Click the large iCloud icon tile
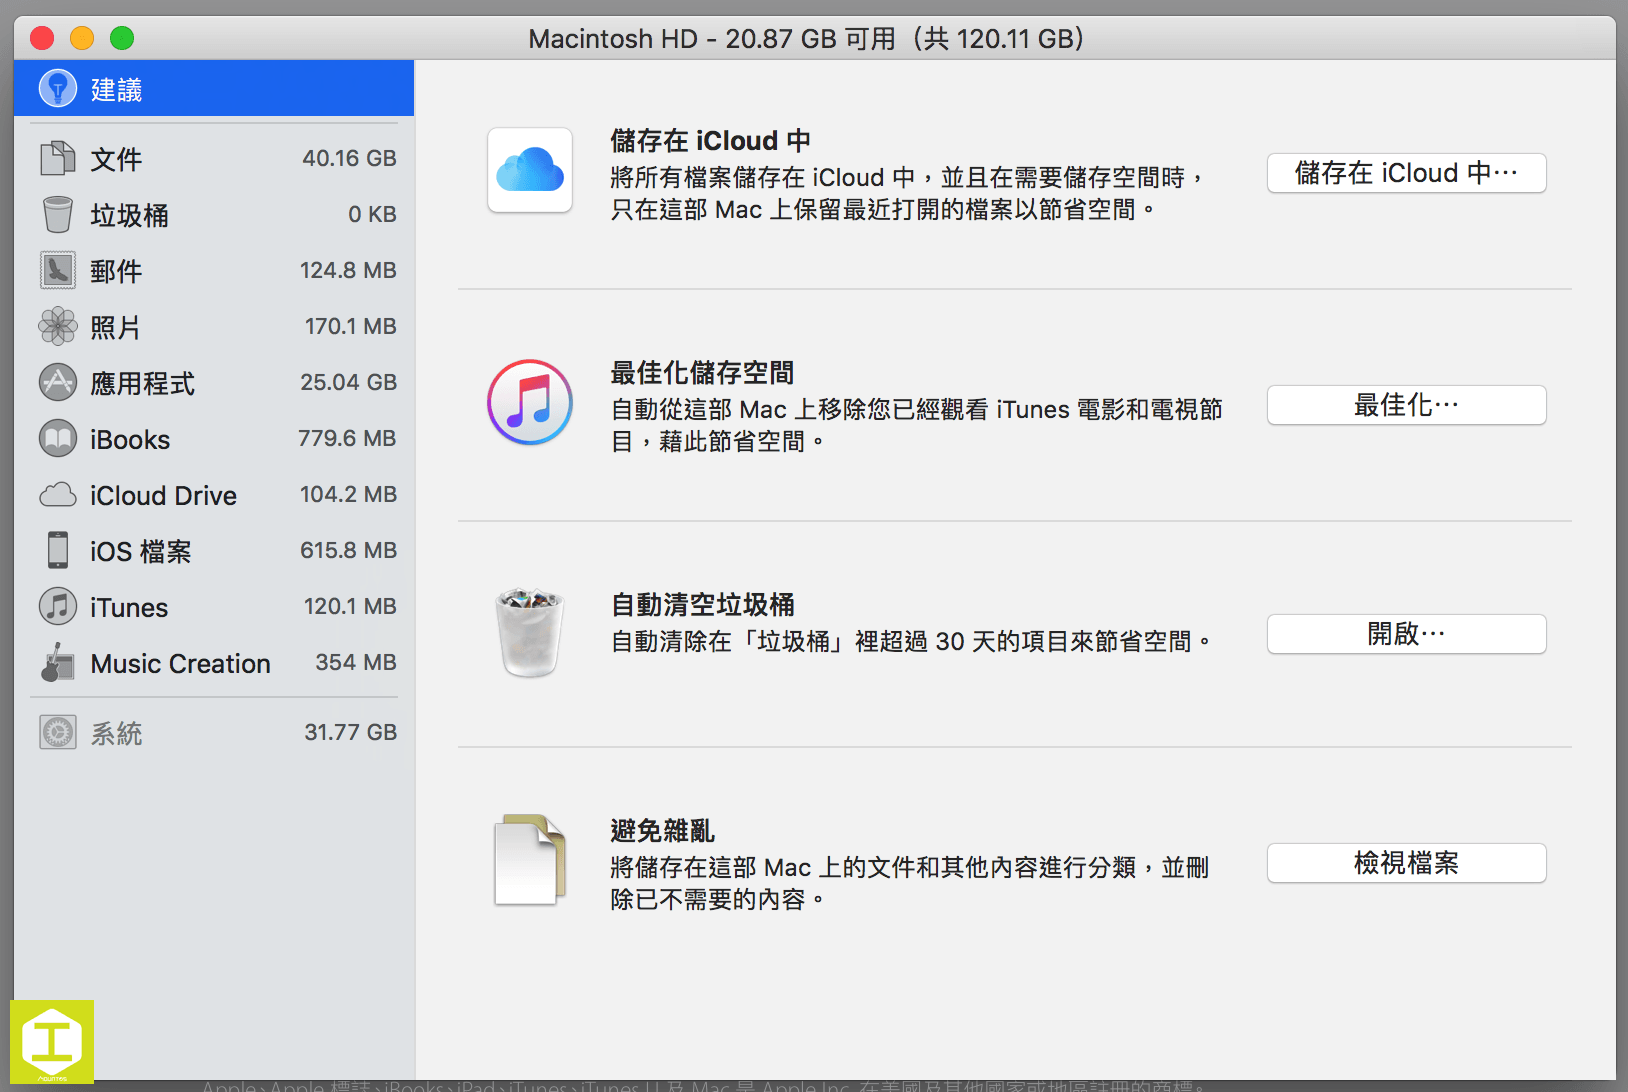This screenshot has width=1628, height=1092. tap(529, 170)
